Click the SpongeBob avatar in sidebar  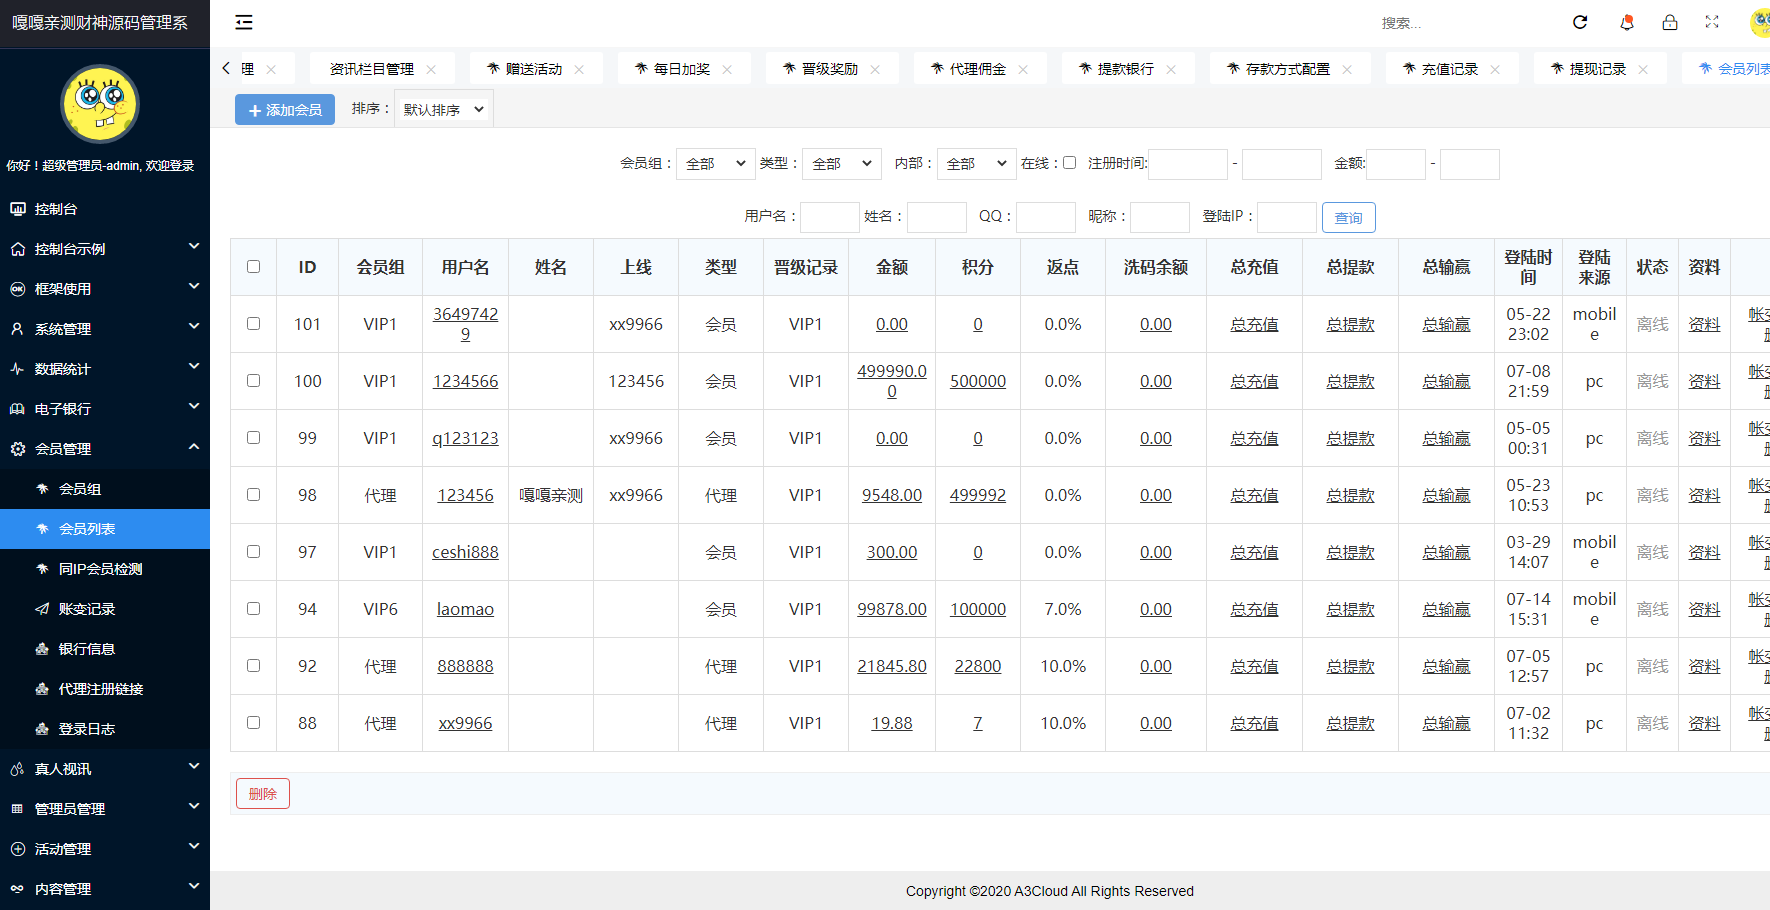click(100, 104)
